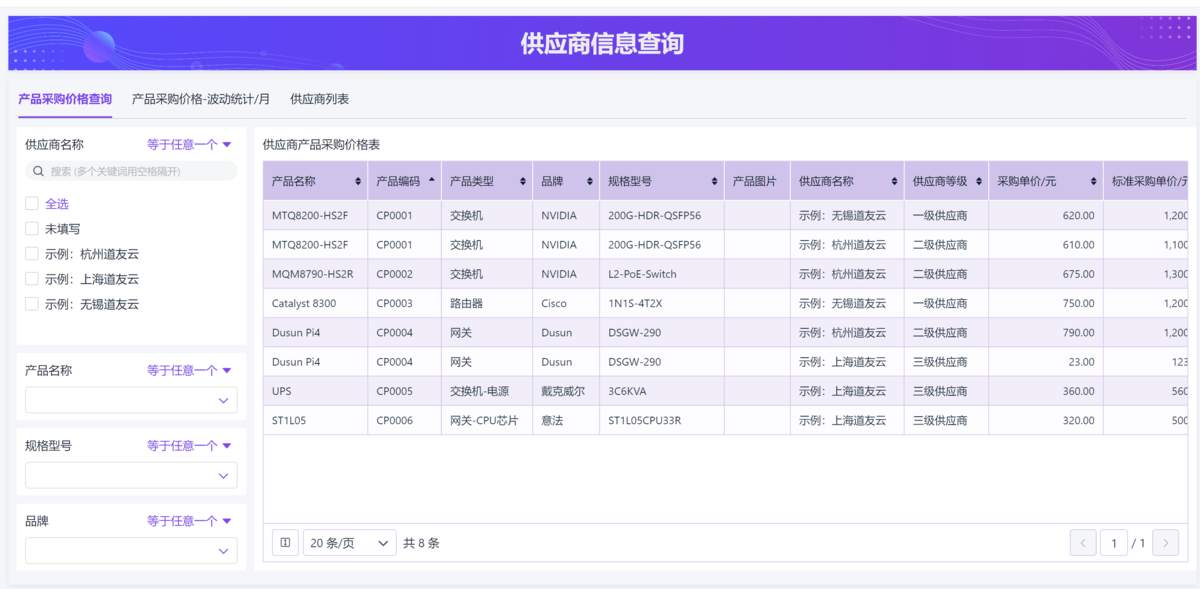Click the 供应商名称 table column sort icon
Screen dimensions: 1200x589
(894, 182)
